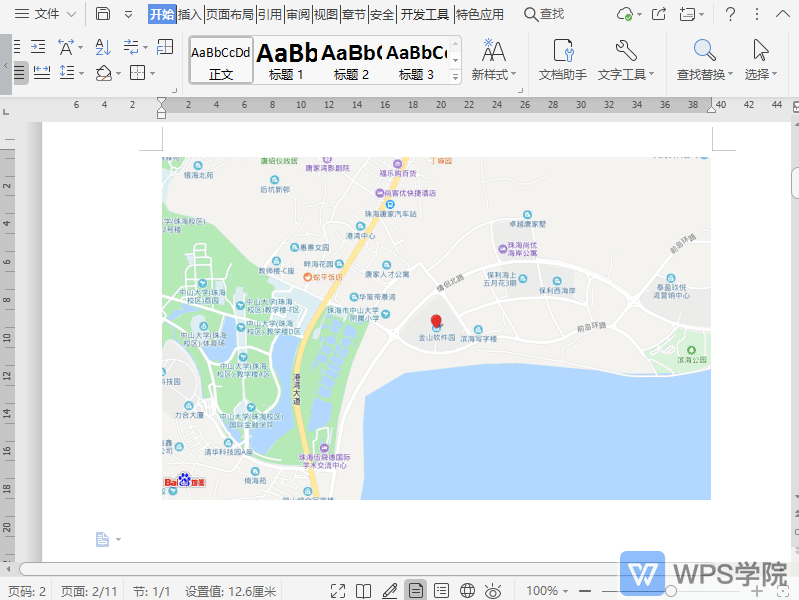Open the Insert (插入) ribbon tab
The height and width of the screenshot is (600, 799).
click(x=190, y=14)
